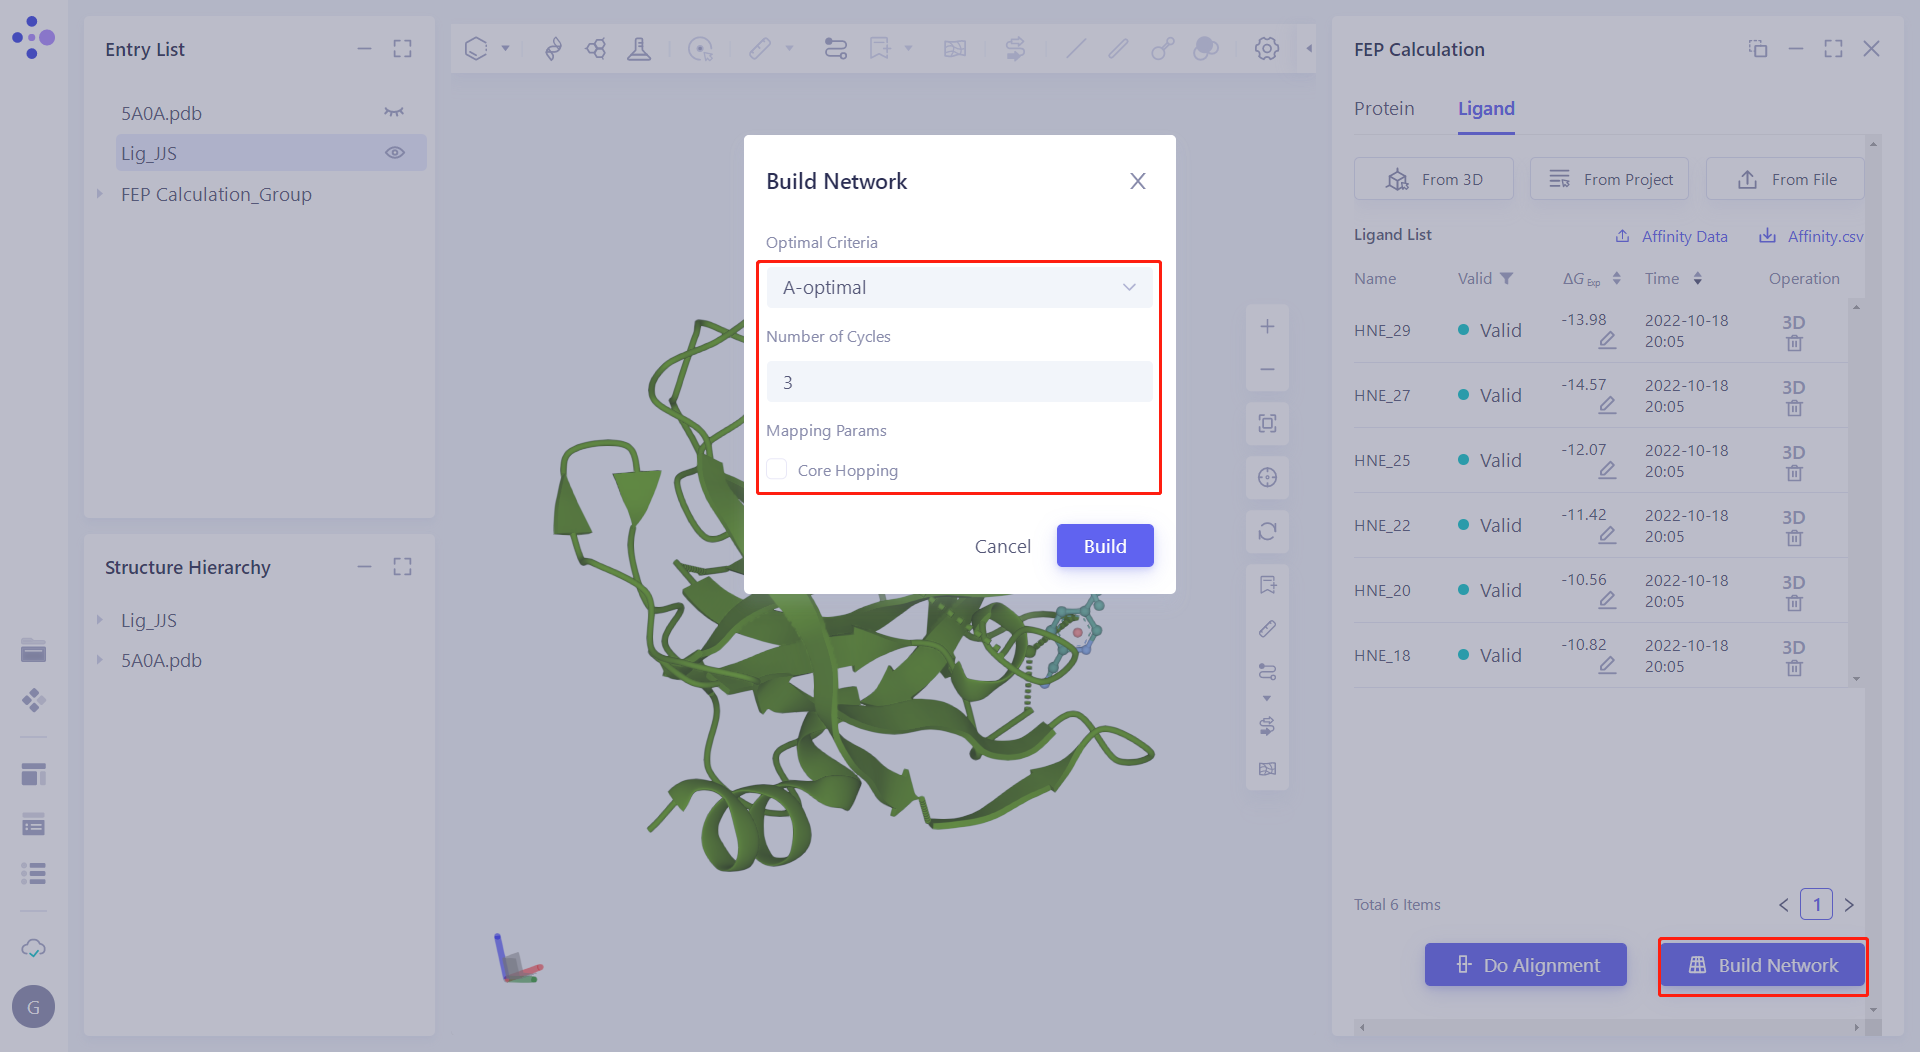The height and width of the screenshot is (1052, 1920).
Task: Click the Build button in the dialog
Action: tap(1104, 546)
